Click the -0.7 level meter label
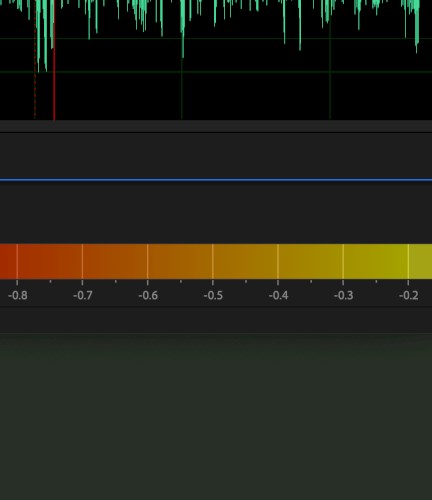The height and width of the screenshot is (500, 432). [83, 295]
